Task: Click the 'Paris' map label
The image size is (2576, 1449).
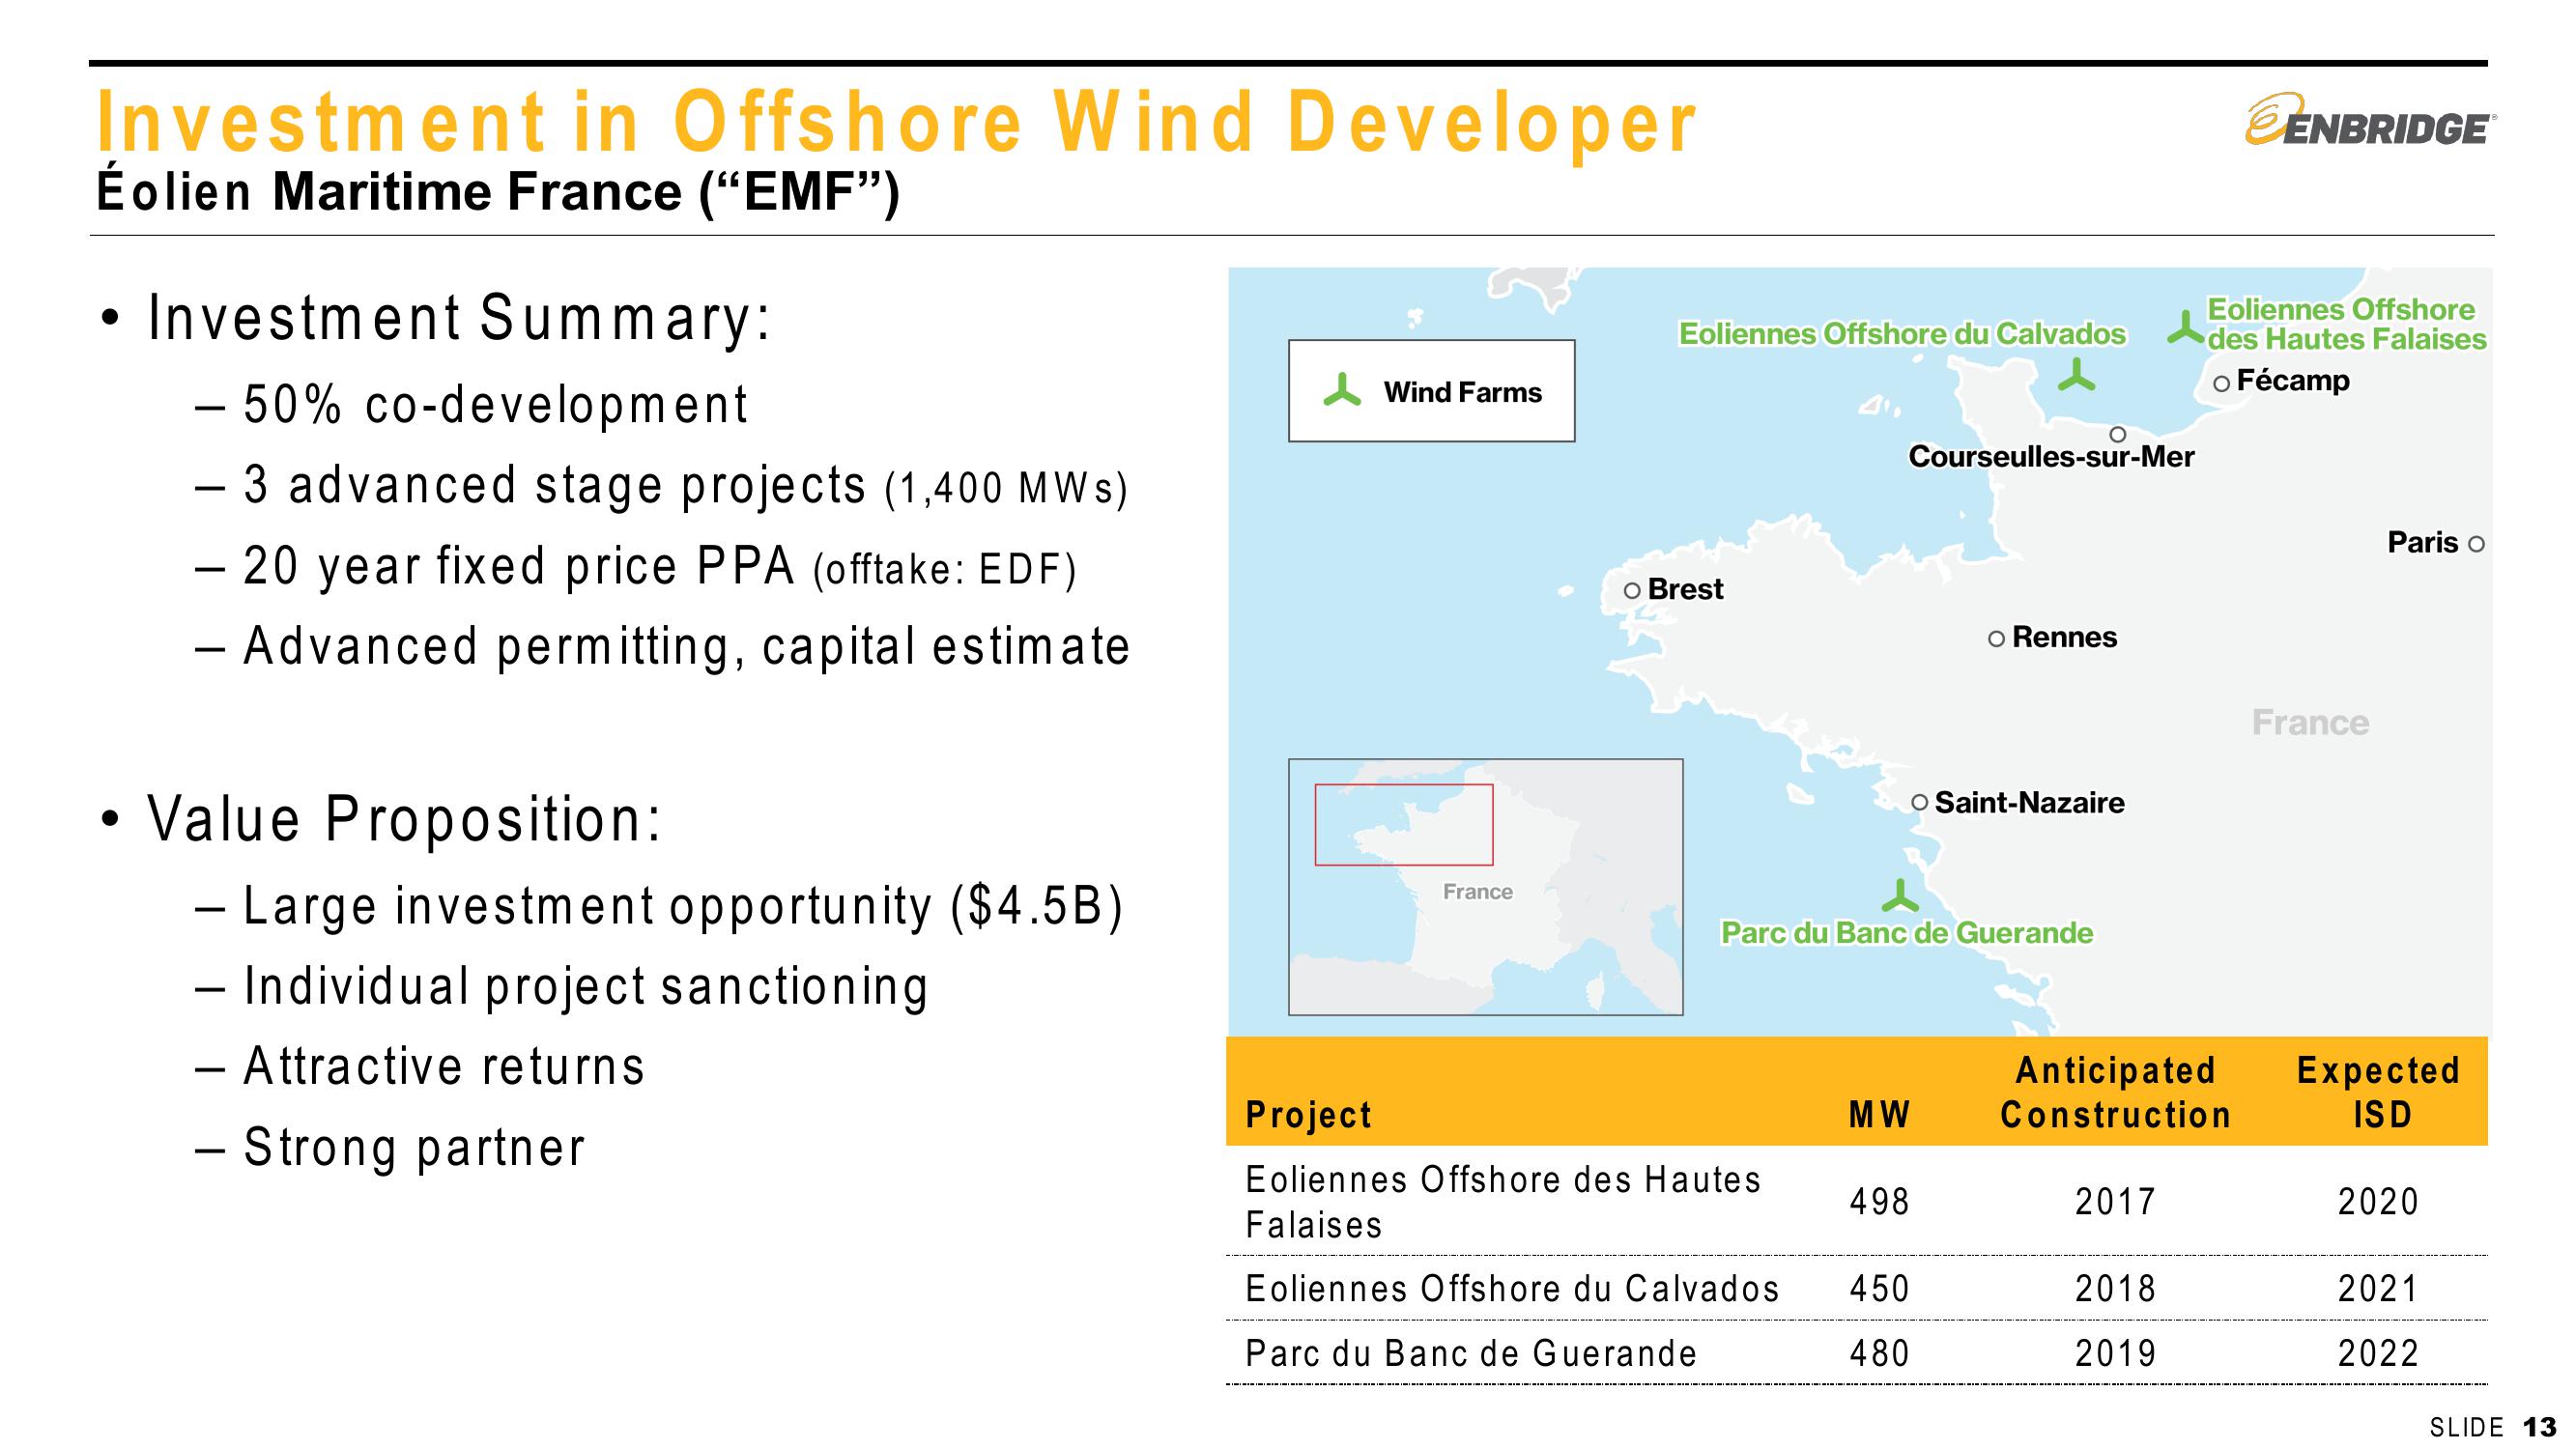Action: 2423,542
